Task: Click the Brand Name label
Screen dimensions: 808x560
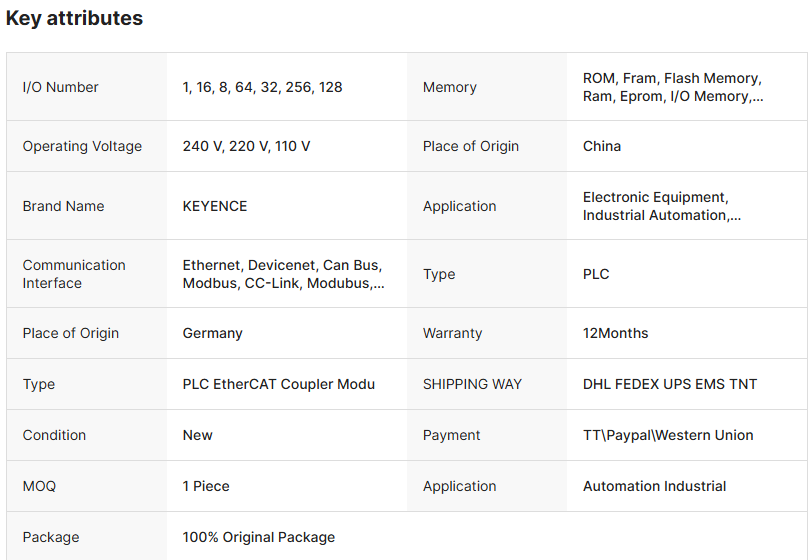Action: [63, 206]
